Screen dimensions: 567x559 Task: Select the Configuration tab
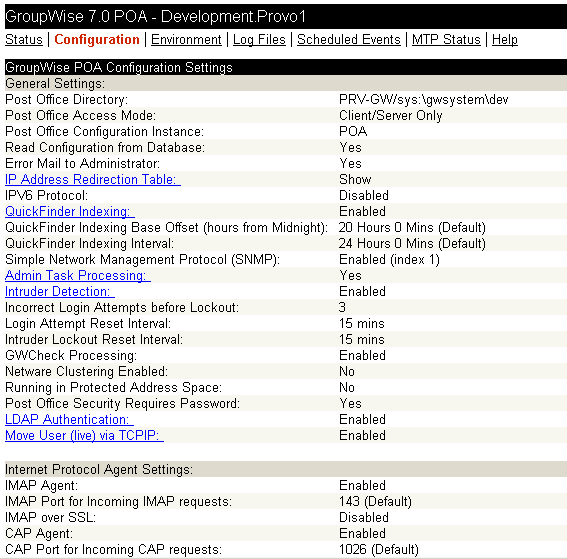point(97,39)
